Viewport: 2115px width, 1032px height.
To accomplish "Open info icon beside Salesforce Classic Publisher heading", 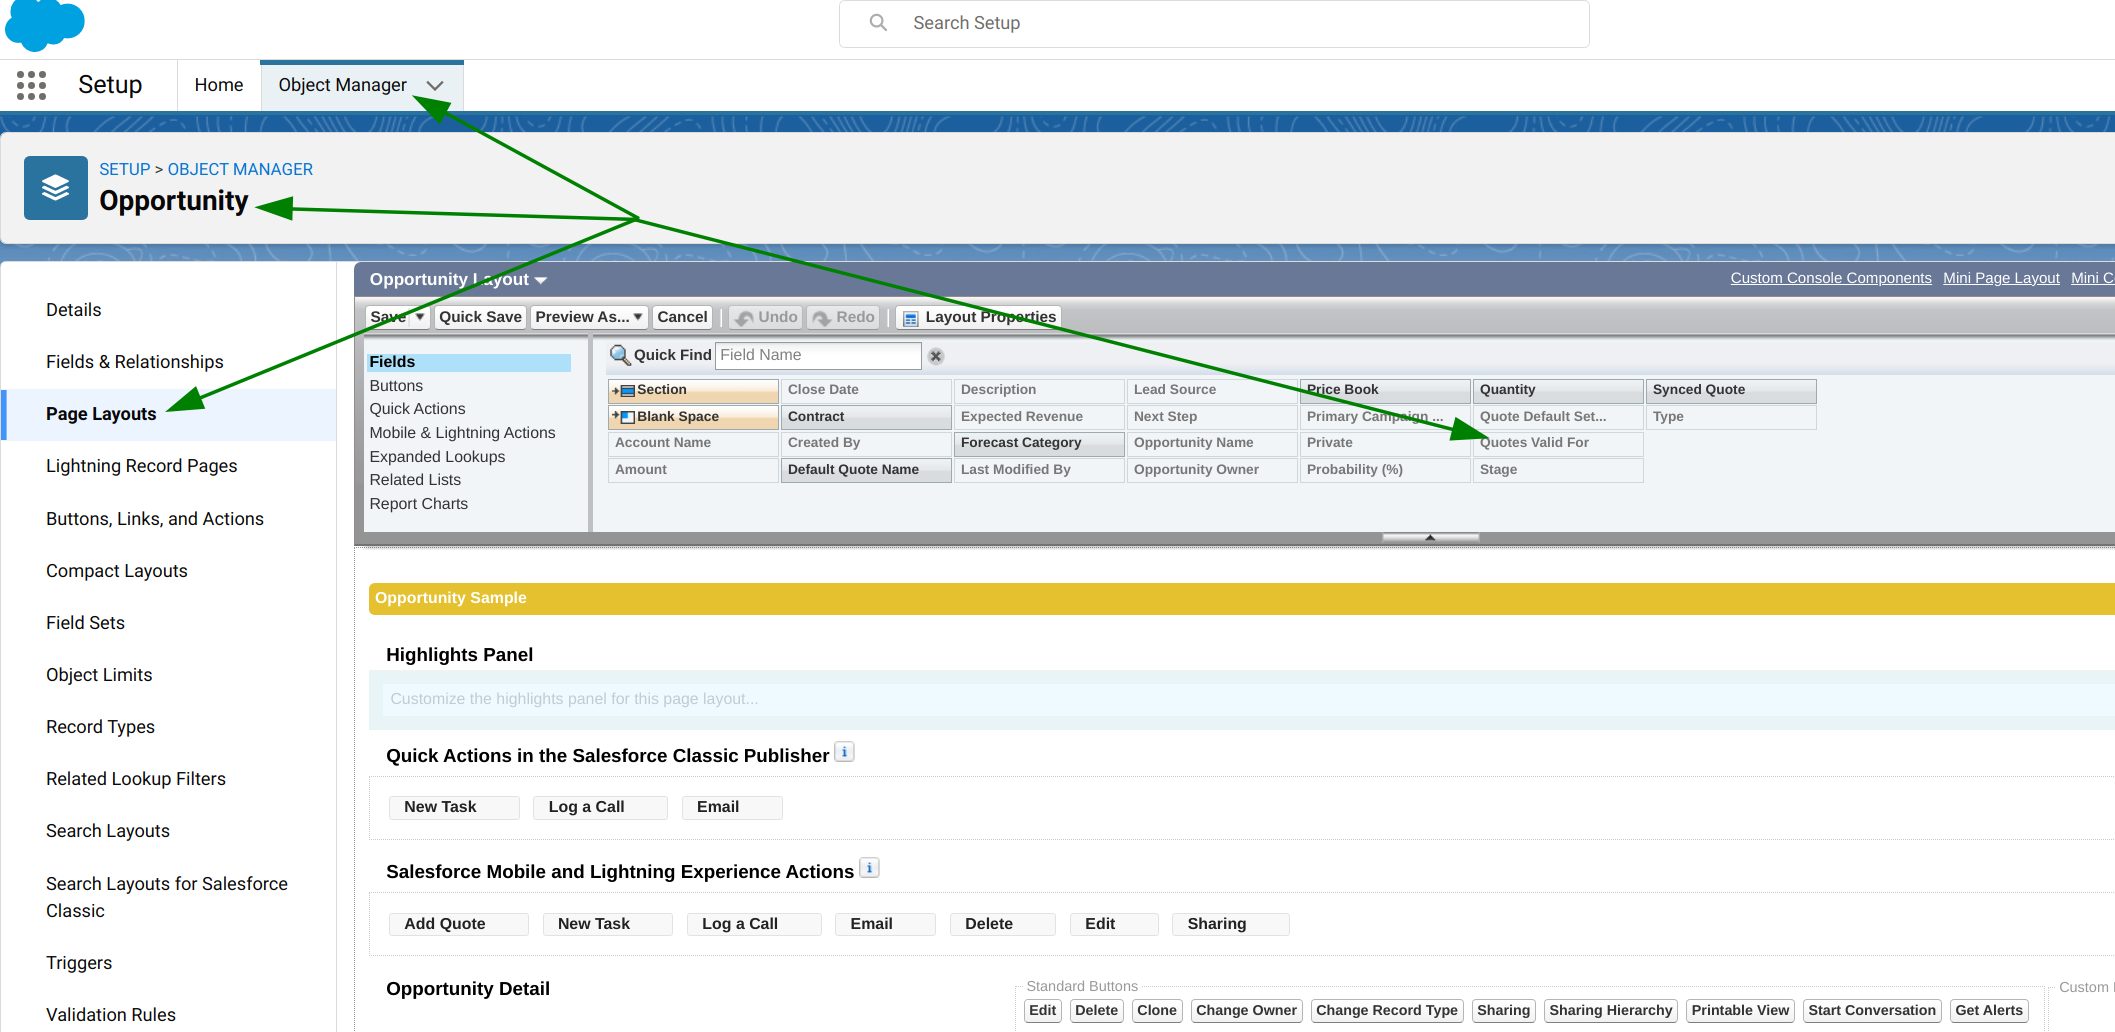I will click(x=845, y=752).
